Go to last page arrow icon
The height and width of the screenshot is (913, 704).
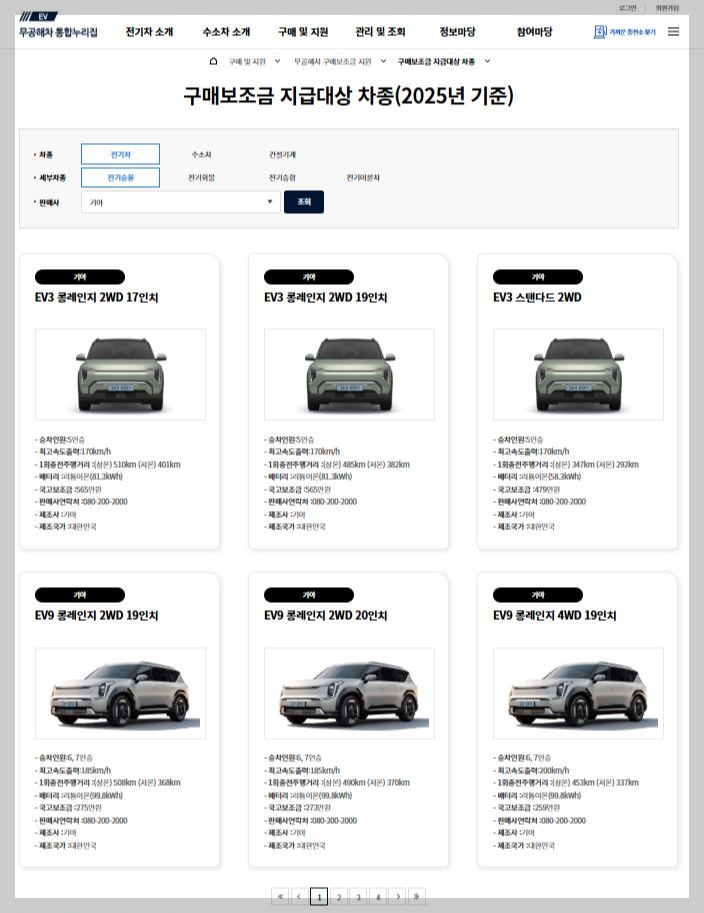coord(417,896)
